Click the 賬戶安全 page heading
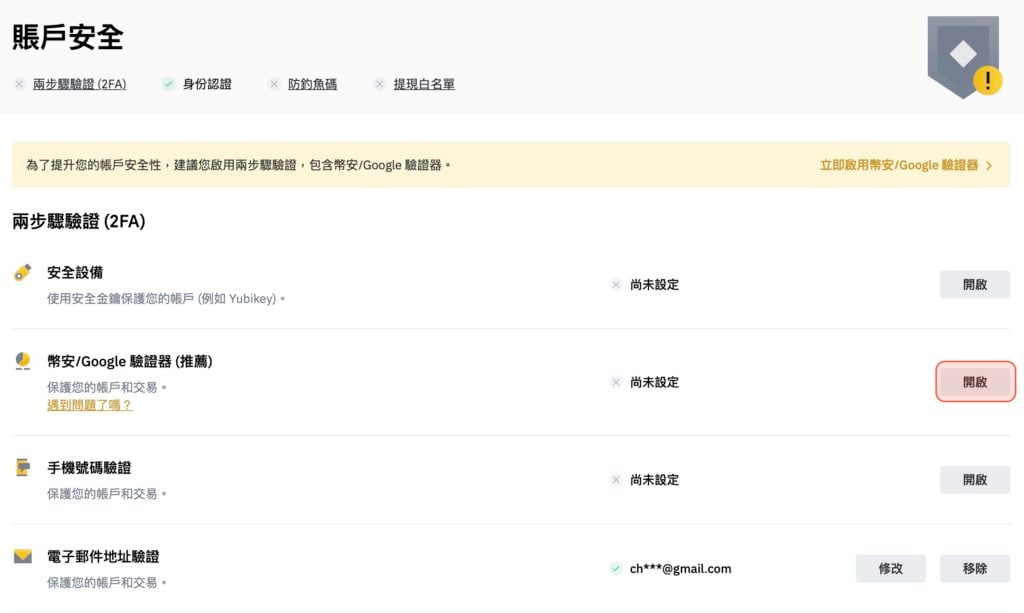 pos(68,37)
